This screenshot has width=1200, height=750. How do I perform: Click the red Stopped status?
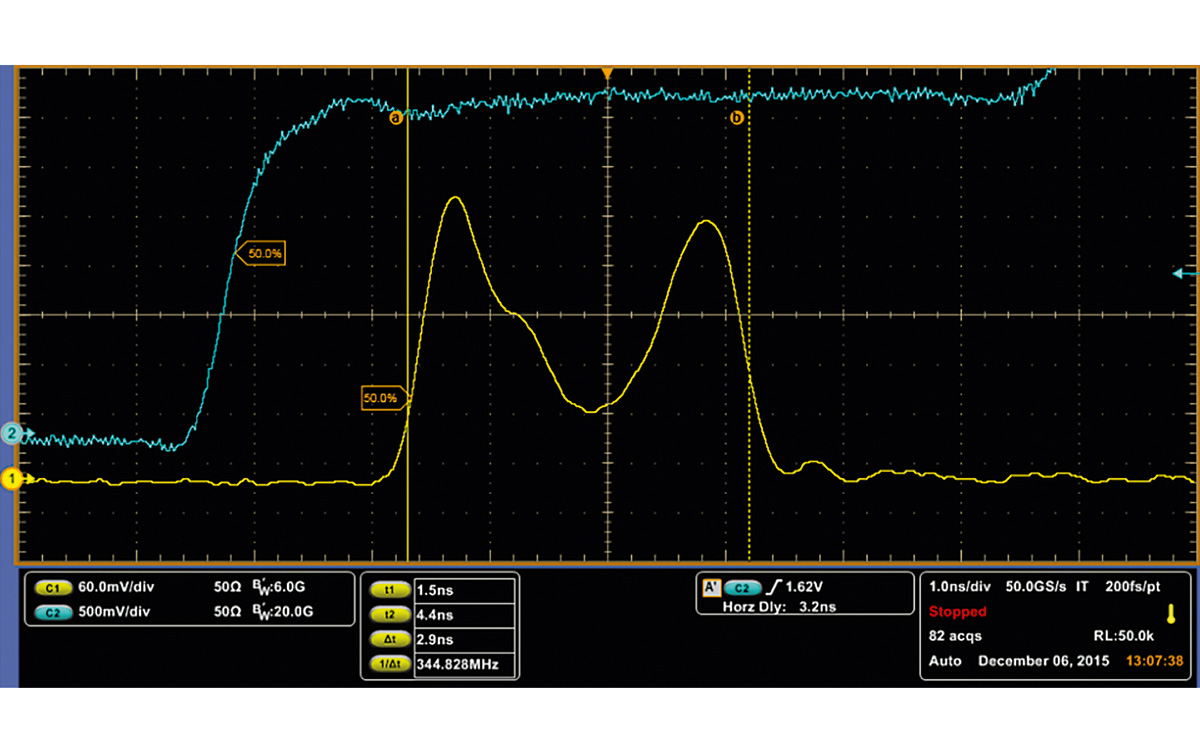pos(957,611)
